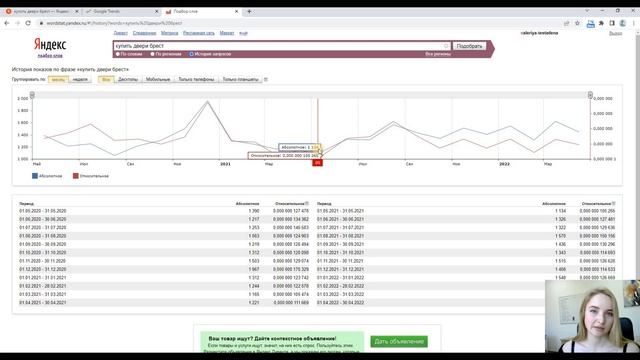
Task: Select 'Только планшеты' filter
Action: [x=240, y=80]
